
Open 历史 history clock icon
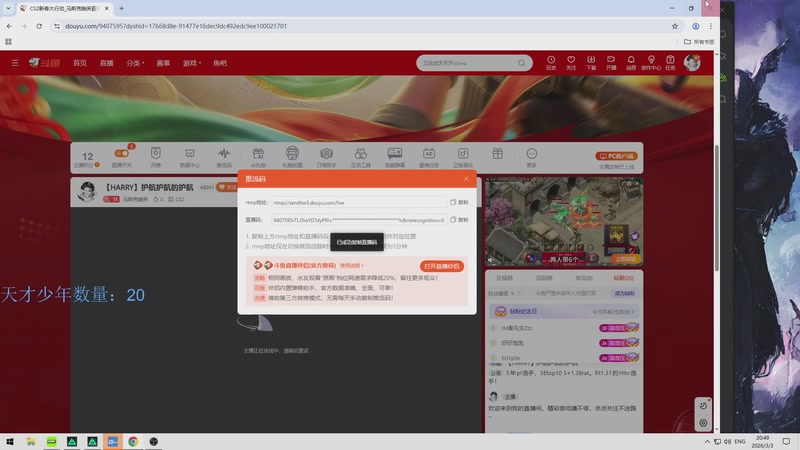click(x=551, y=63)
